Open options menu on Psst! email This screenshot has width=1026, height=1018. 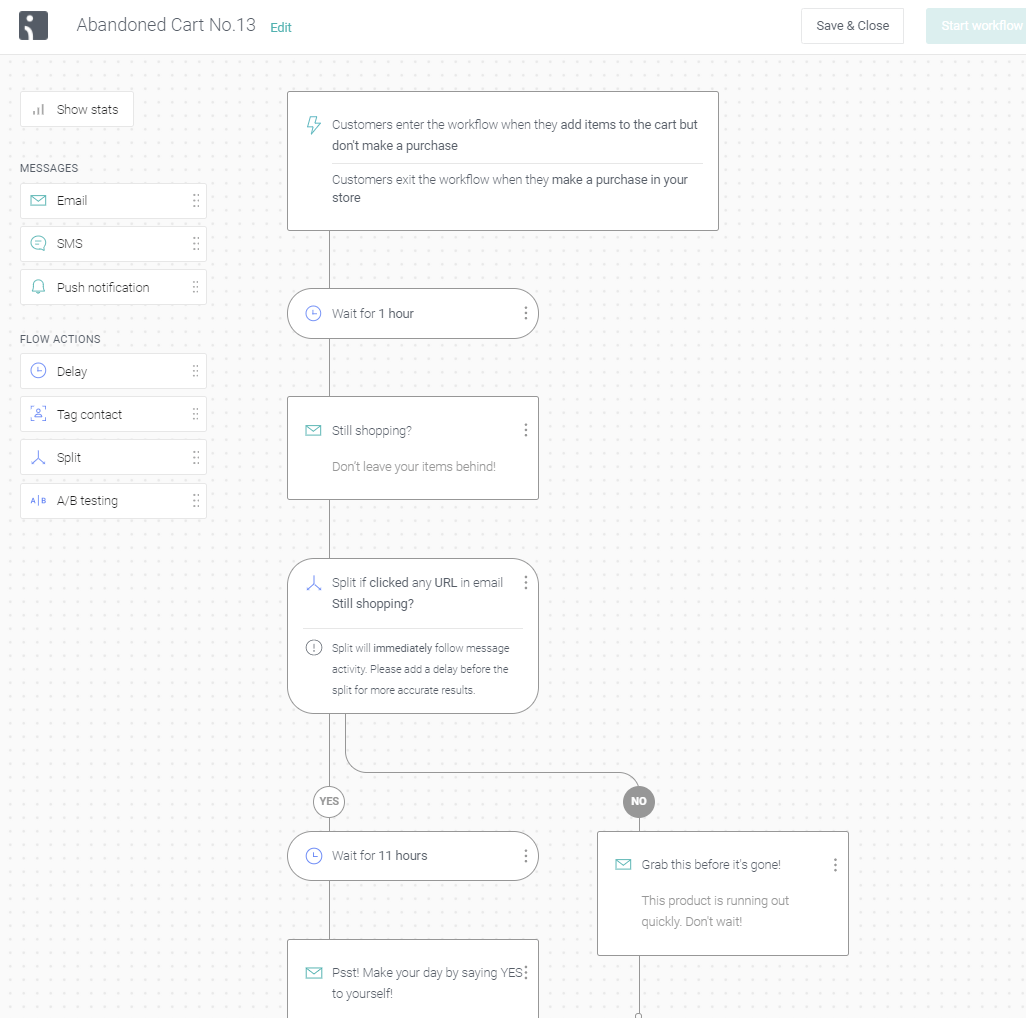point(525,973)
